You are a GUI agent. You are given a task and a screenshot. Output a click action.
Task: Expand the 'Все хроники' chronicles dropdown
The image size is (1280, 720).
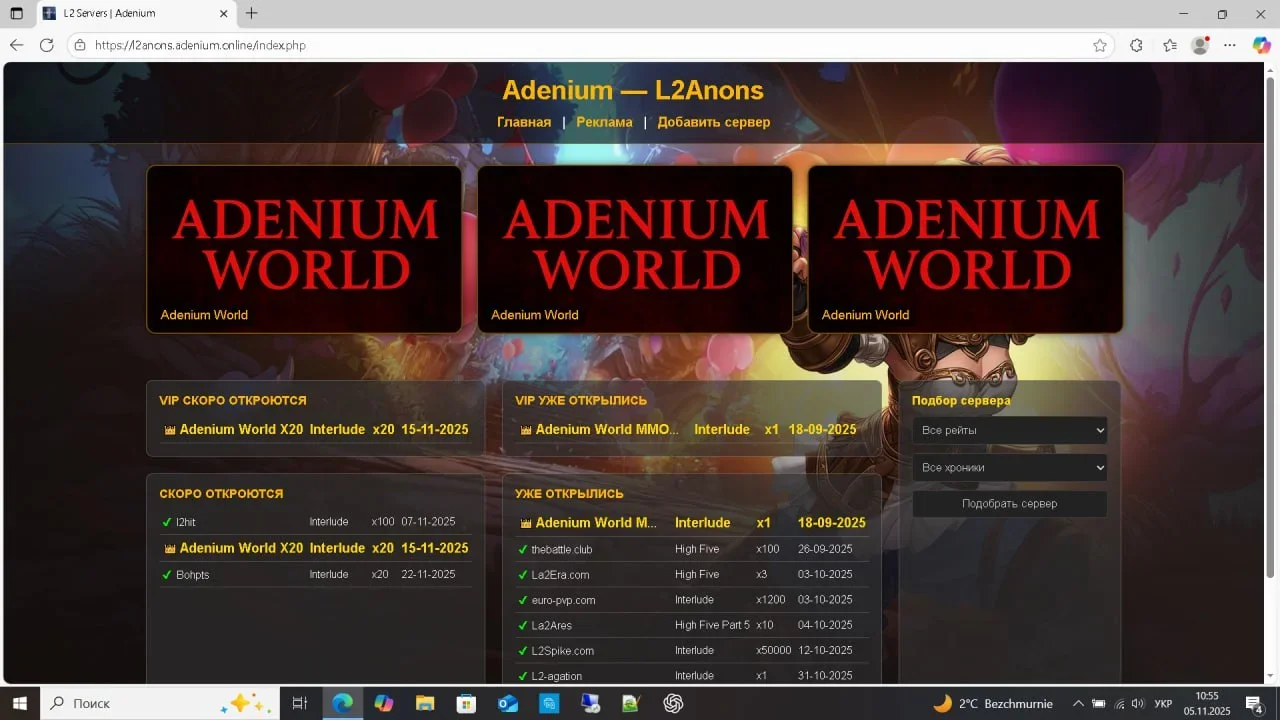pos(1009,467)
